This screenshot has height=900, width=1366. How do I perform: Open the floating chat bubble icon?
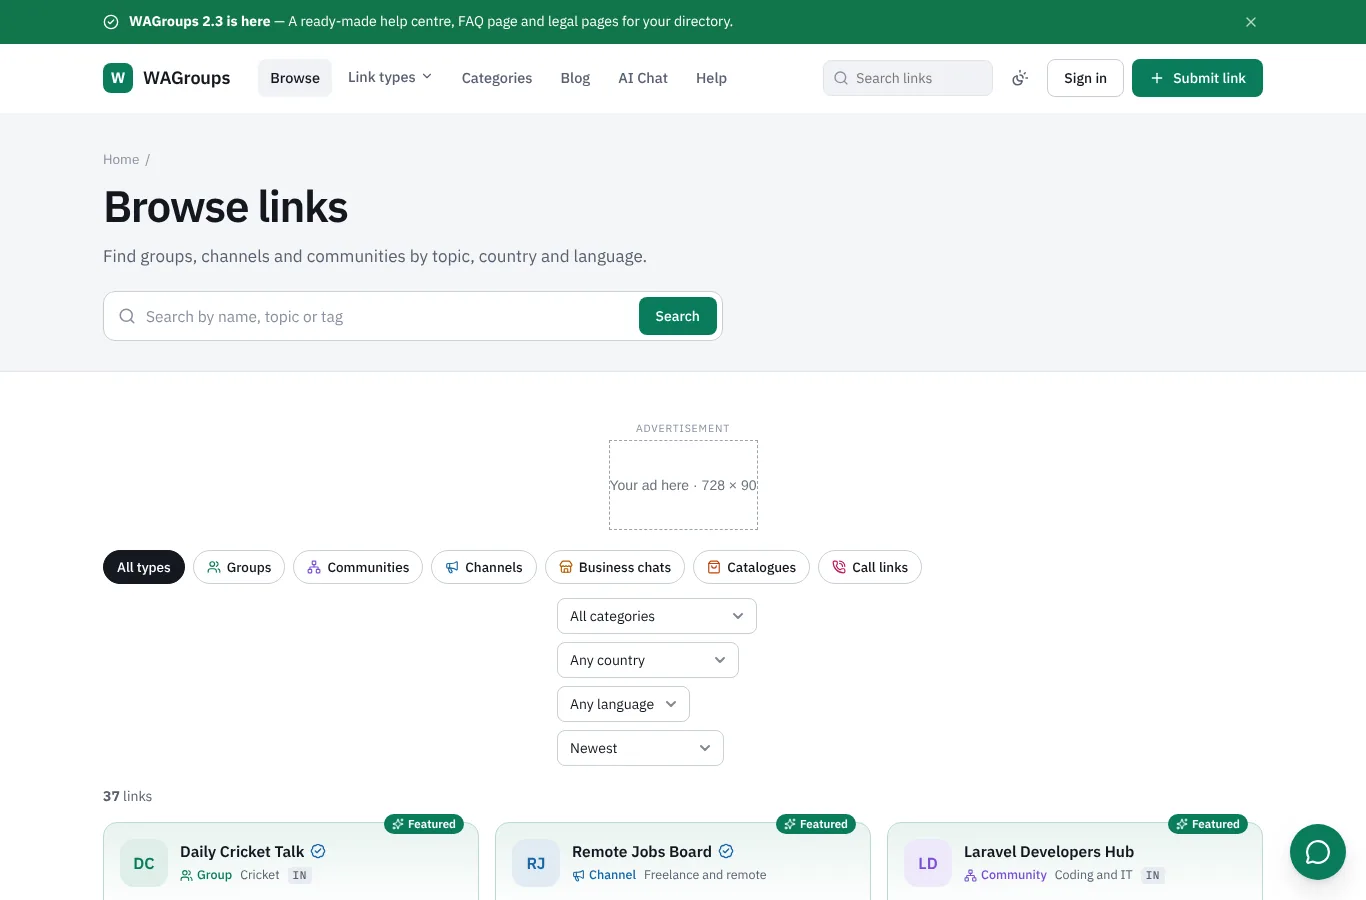tap(1318, 852)
